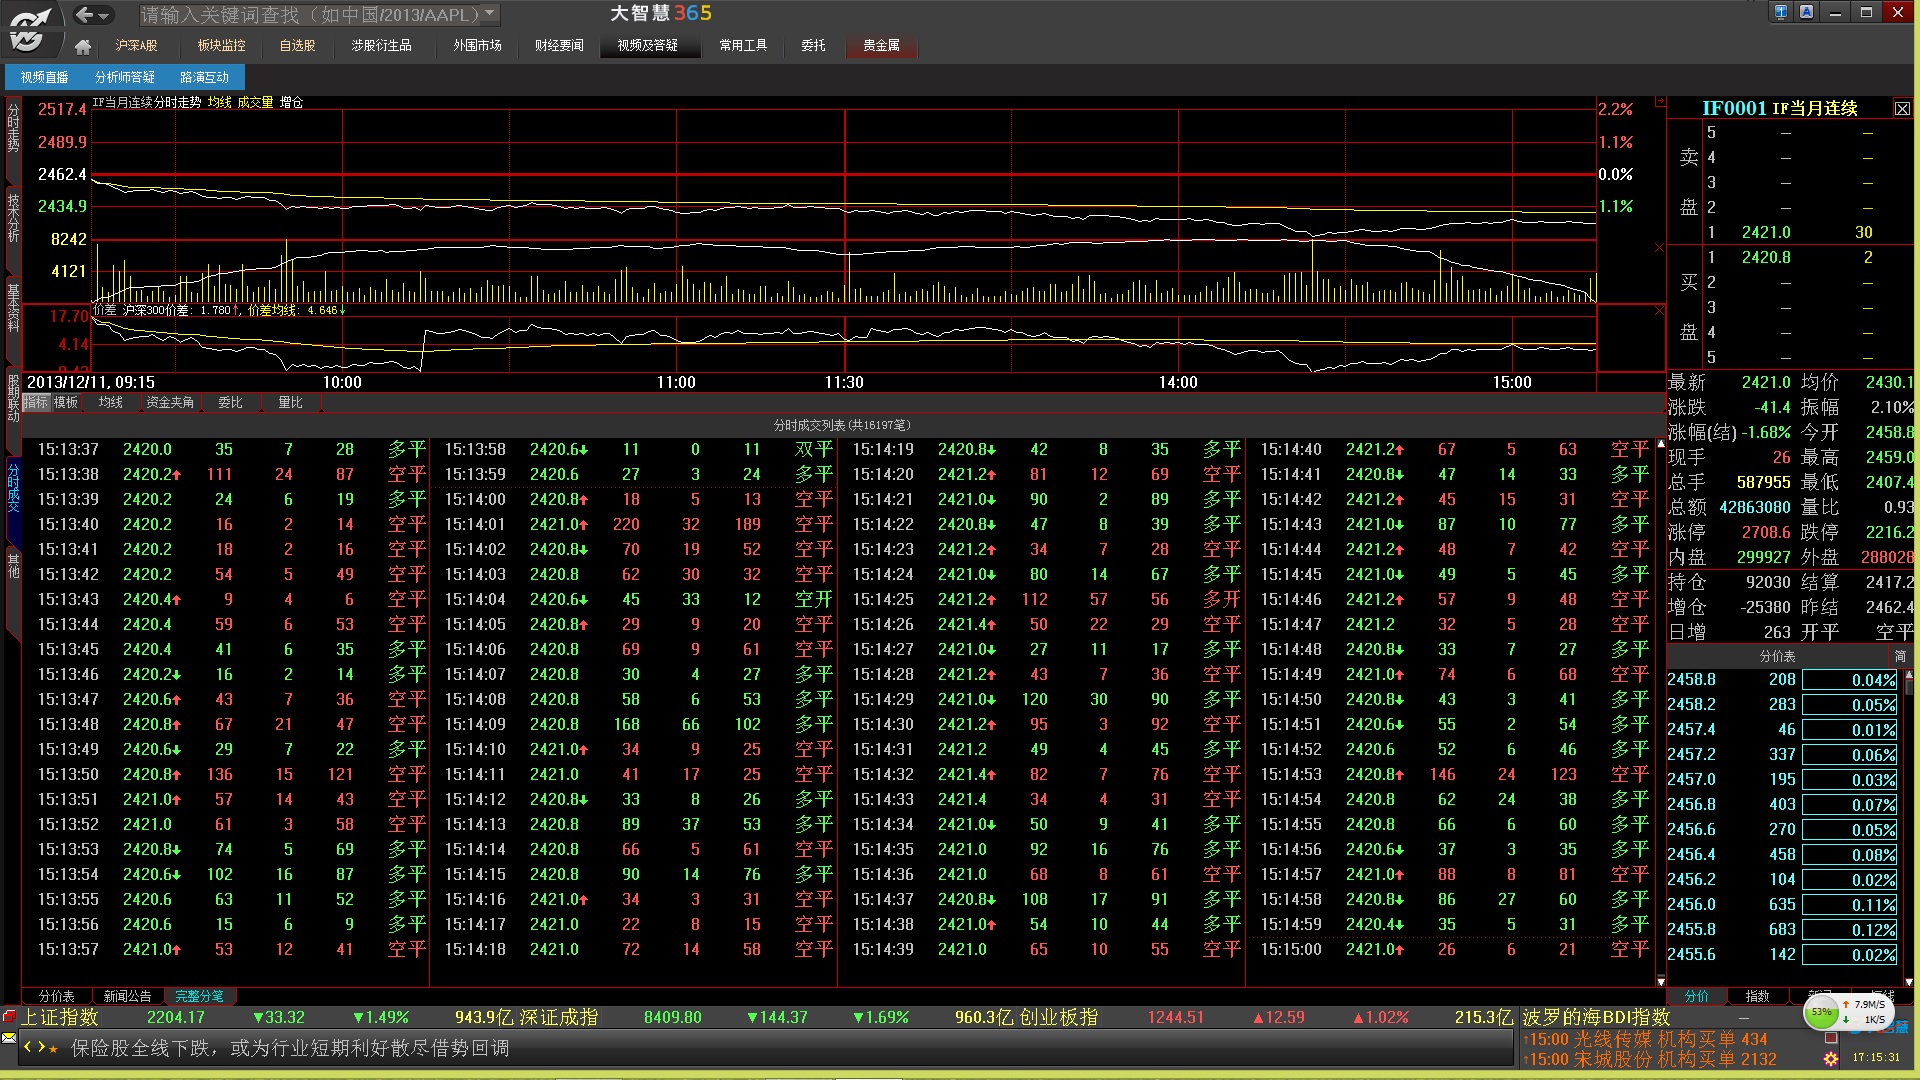Close the volume sub-chart with red X

click(x=1660, y=247)
